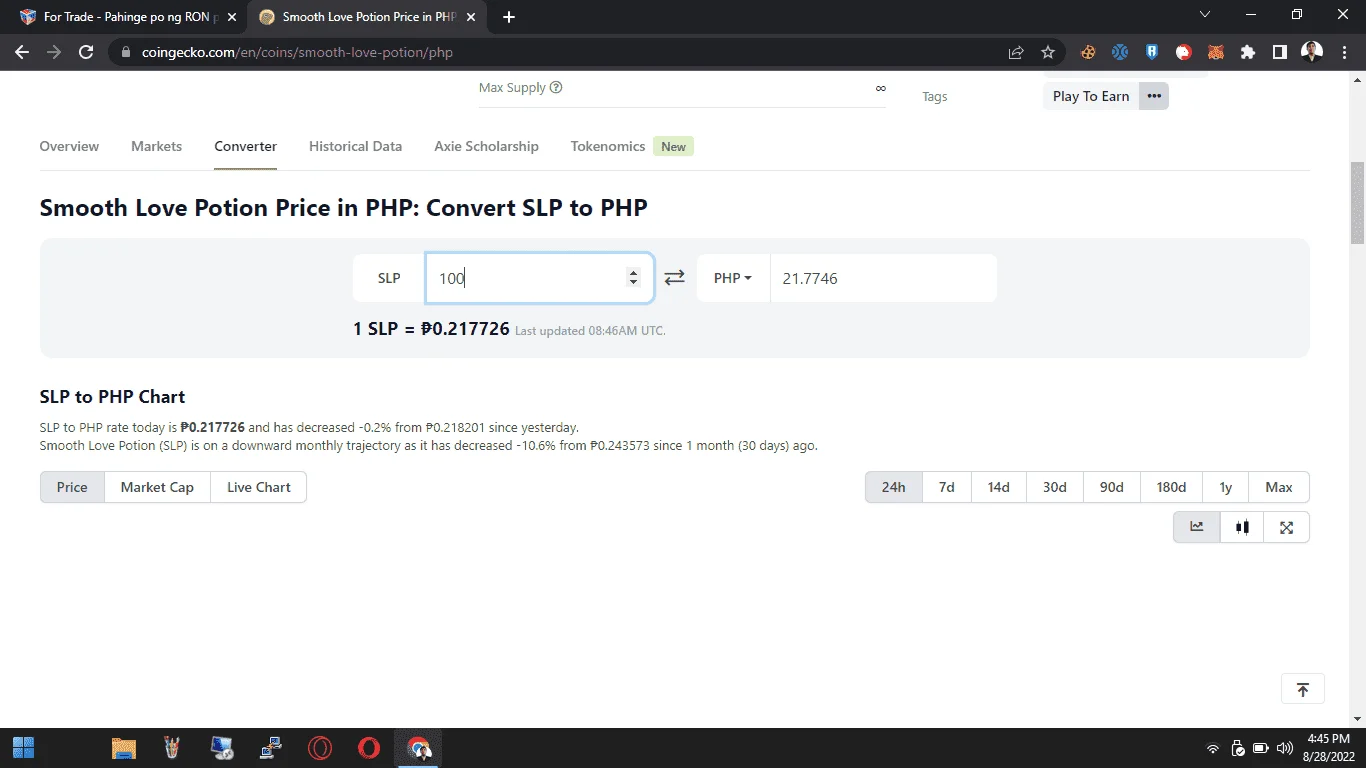The width and height of the screenshot is (1366, 768).
Task: Check the battery status icon in tray
Action: (1262, 748)
